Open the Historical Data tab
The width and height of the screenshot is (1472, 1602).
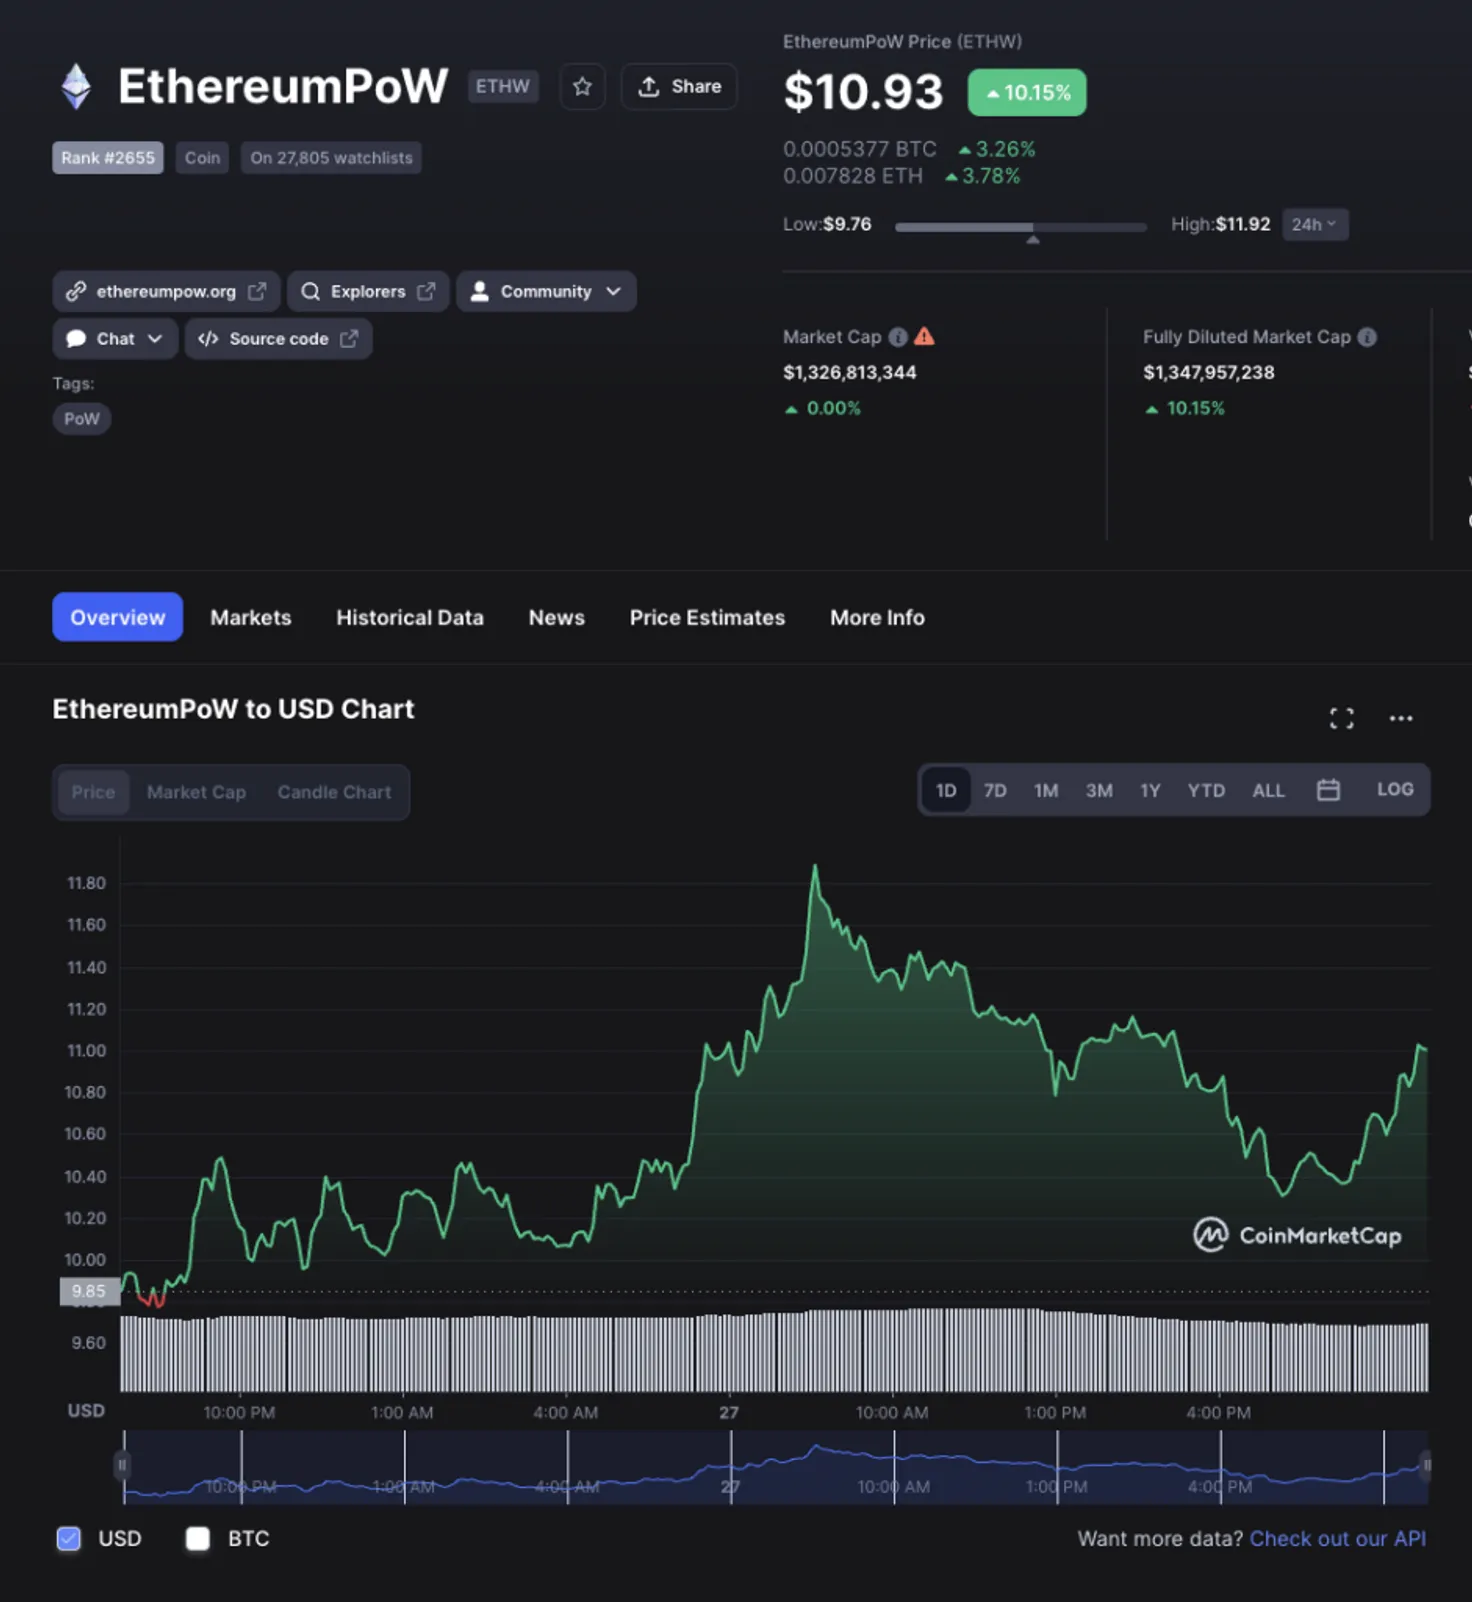point(410,618)
